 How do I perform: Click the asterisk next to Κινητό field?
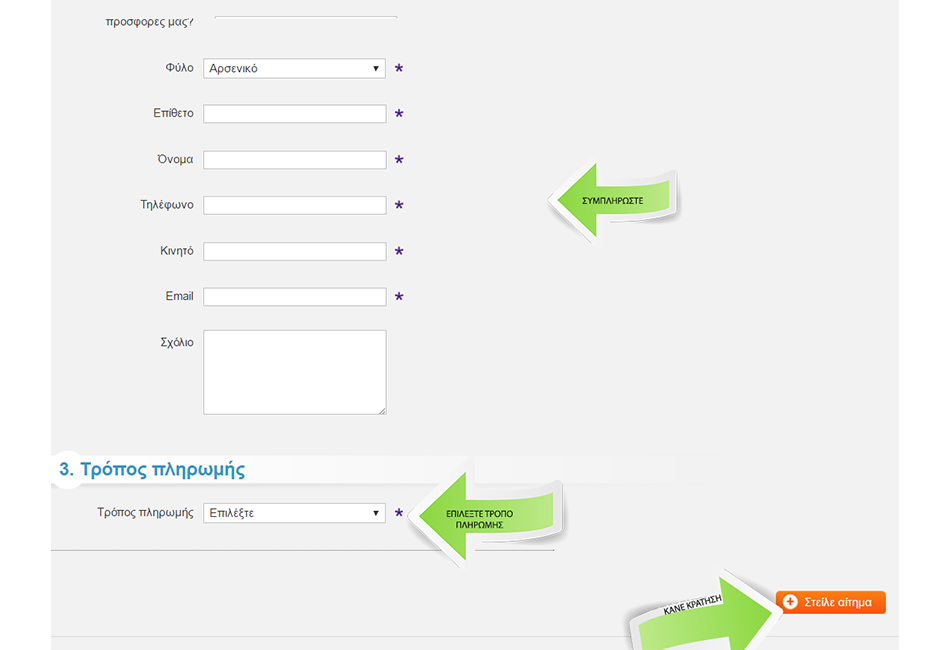pyautogui.click(x=399, y=251)
